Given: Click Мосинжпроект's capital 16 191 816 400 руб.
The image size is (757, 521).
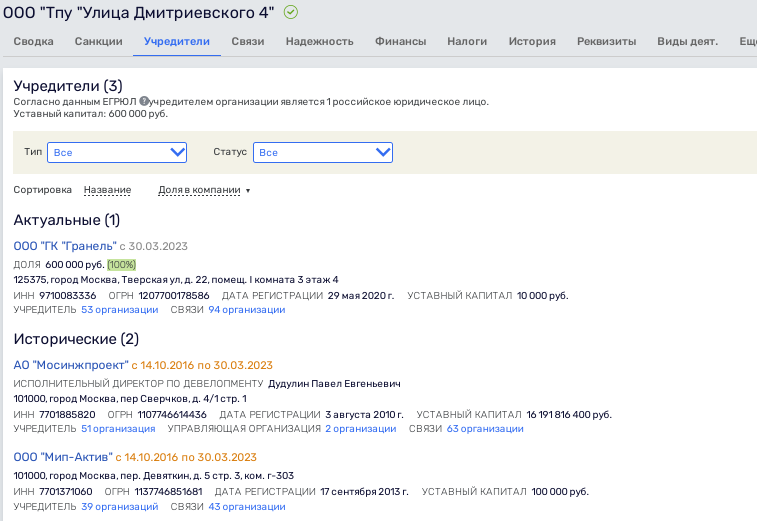Looking at the screenshot, I should click(569, 415).
